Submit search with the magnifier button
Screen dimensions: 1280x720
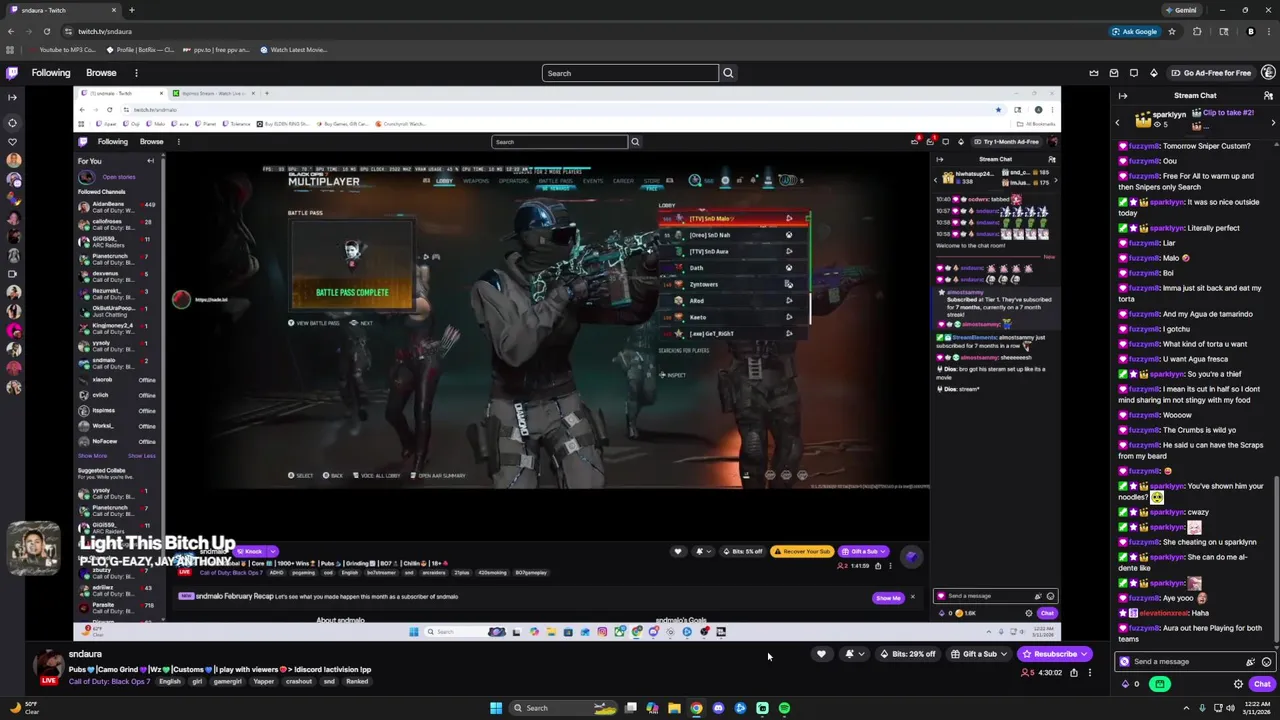[728, 73]
